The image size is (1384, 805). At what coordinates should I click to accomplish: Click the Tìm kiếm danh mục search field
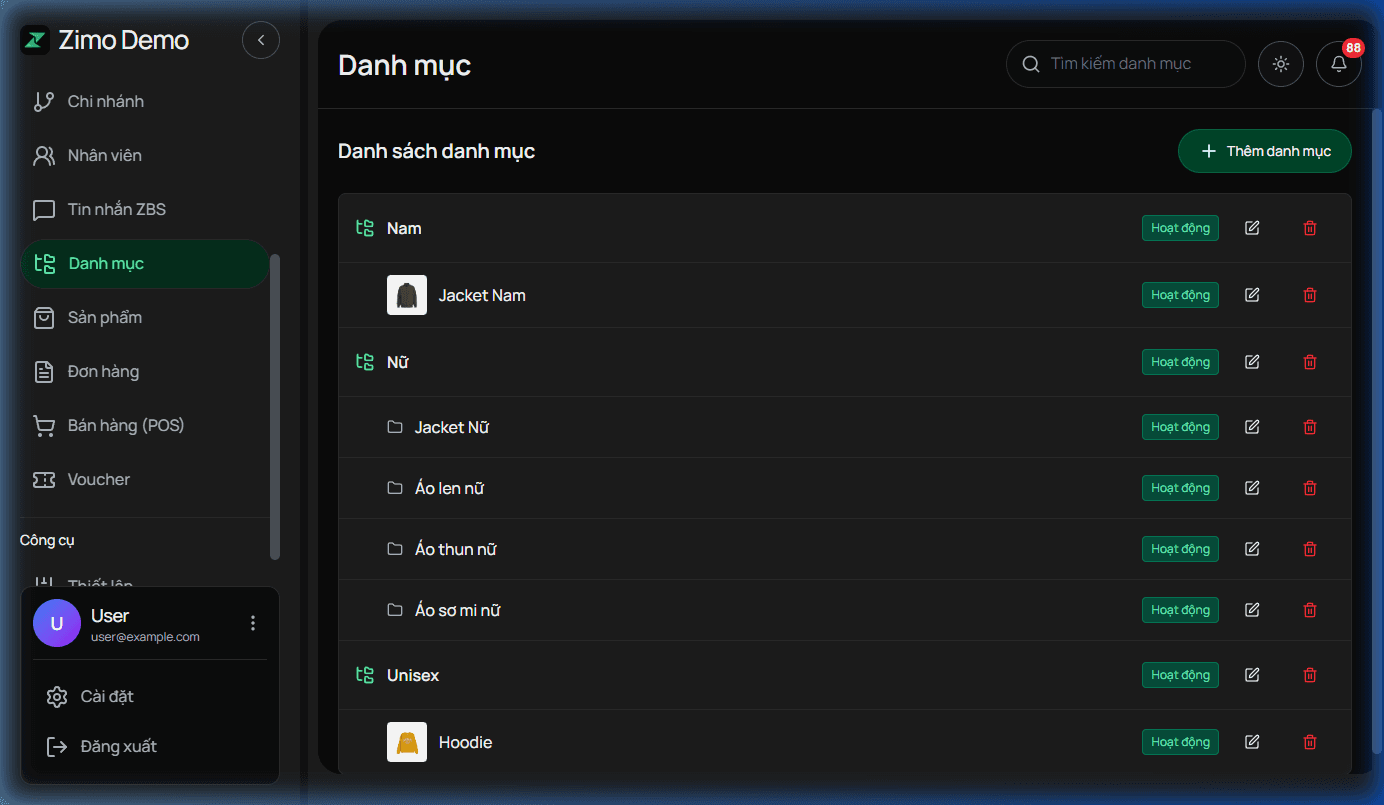point(1136,64)
